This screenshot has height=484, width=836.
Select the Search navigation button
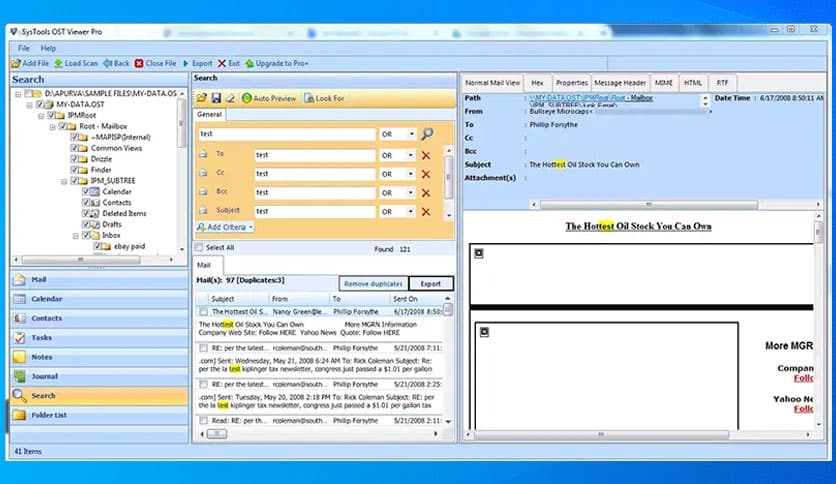pyautogui.click(x=99, y=396)
